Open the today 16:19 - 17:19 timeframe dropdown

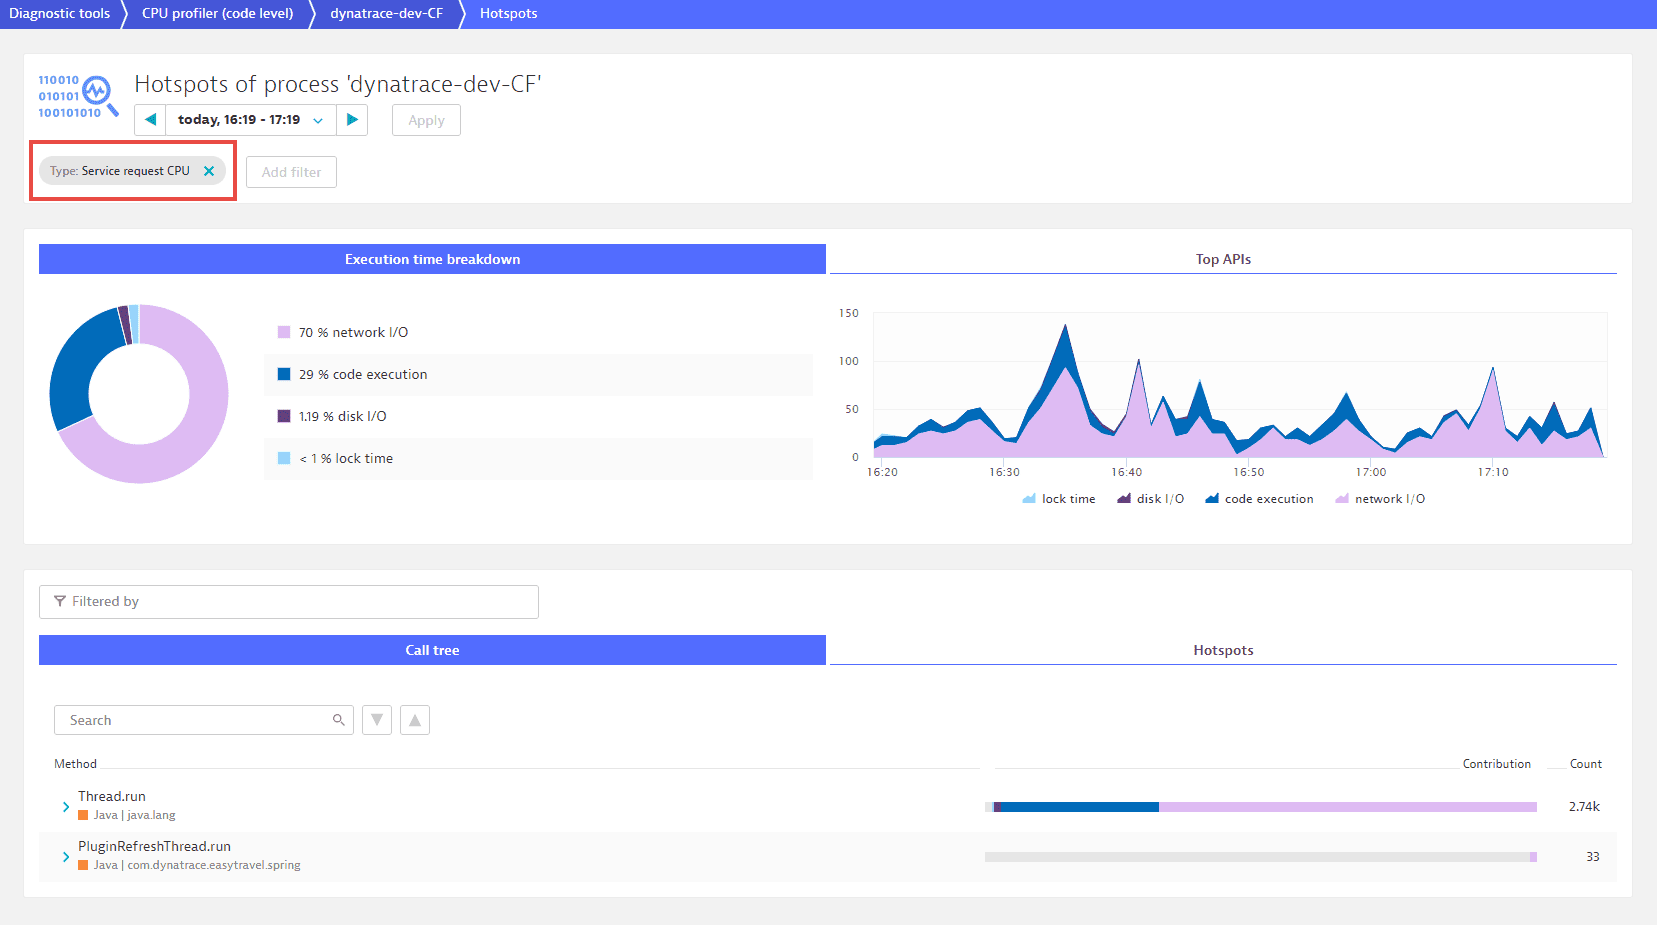[251, 120]
